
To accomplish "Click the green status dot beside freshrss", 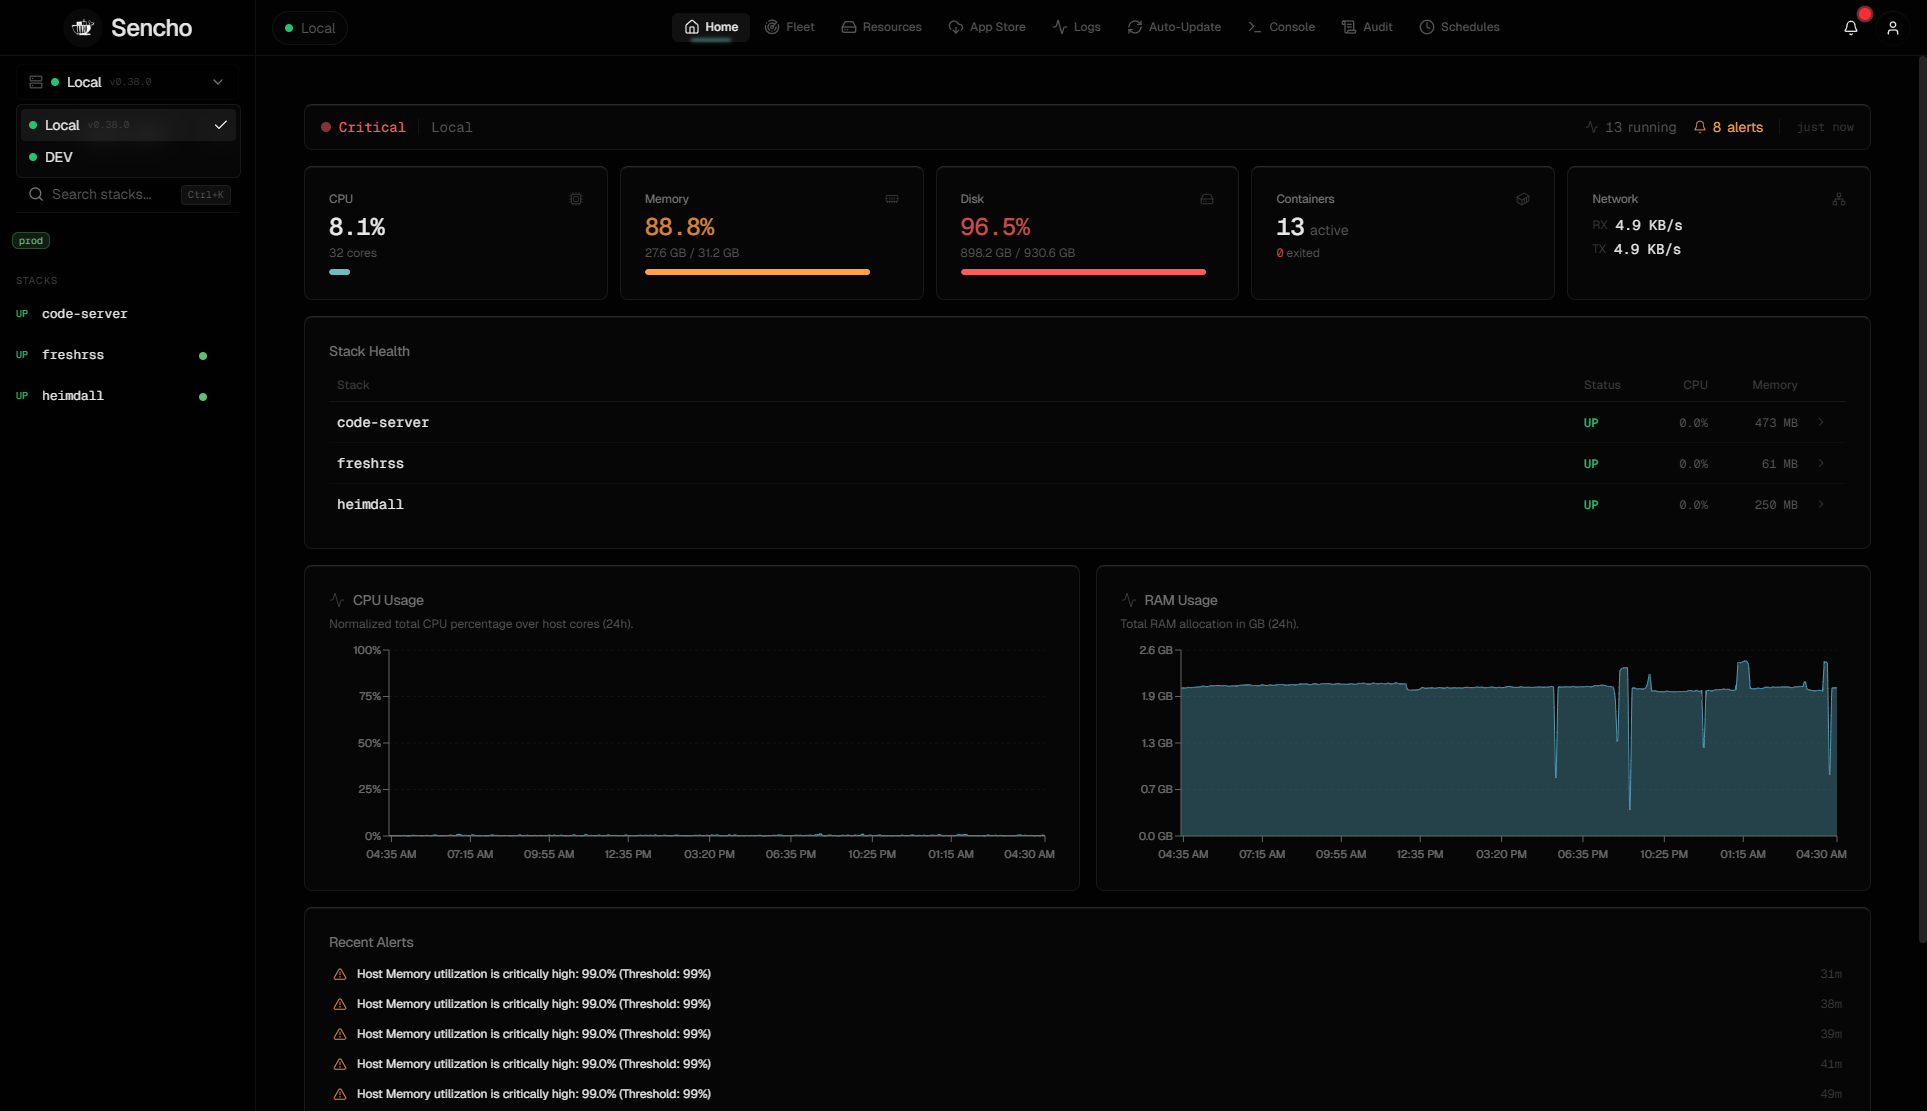I will [203, 356].
